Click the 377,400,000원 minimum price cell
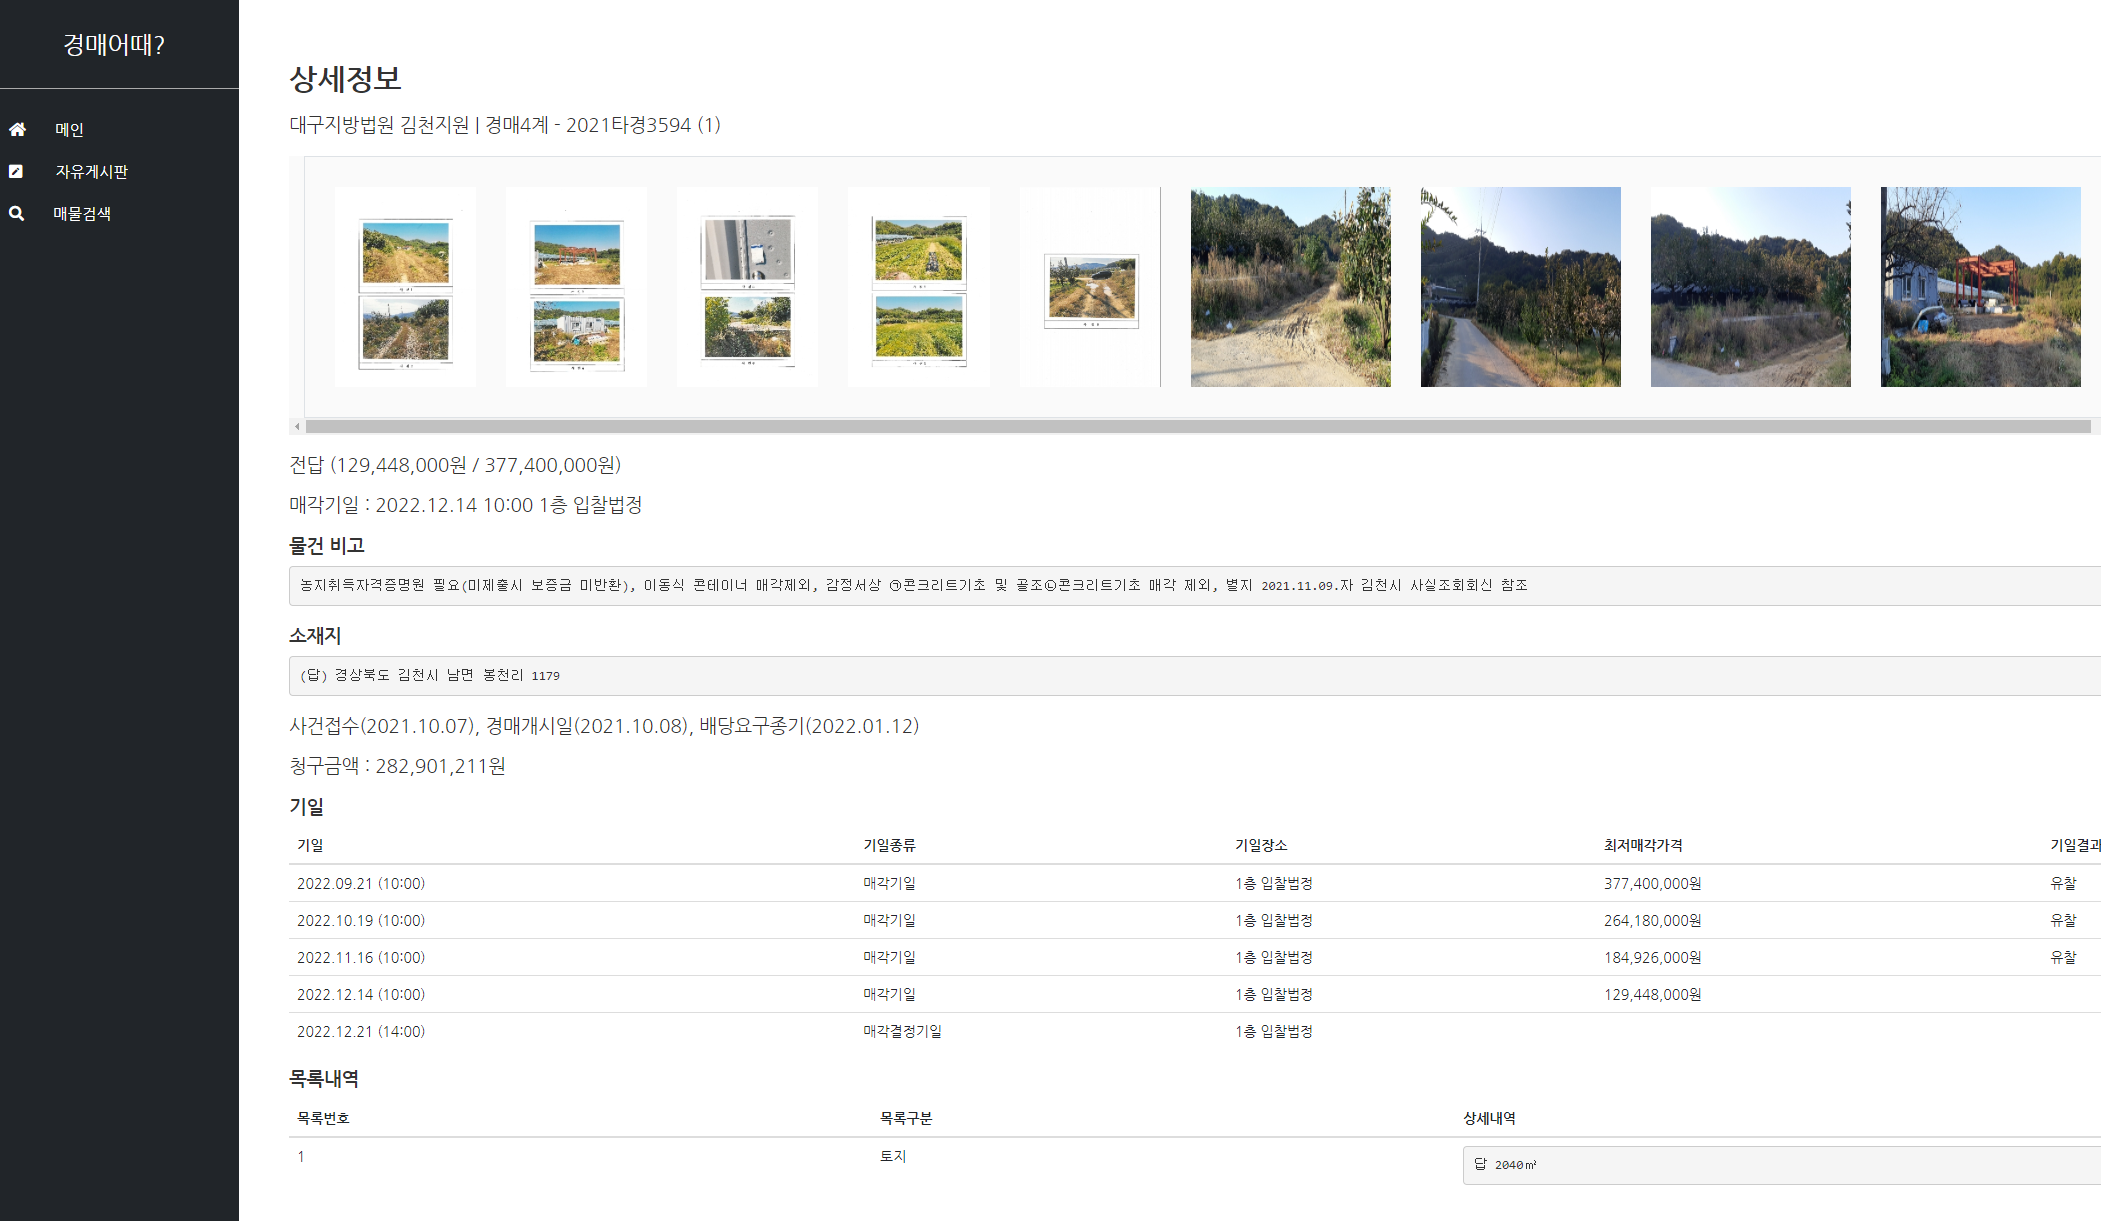Viewport: 2101px width, 1221px height. click(1653, 884)
